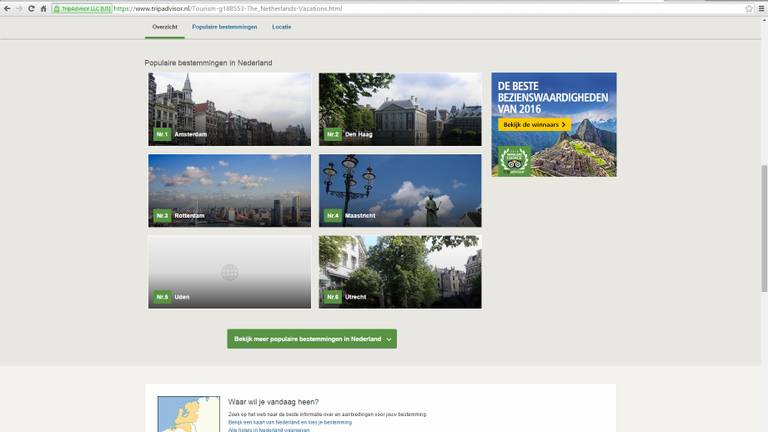Open the browser home page icon
The width and height of the screenshot is (768, 432).
click(43, 8)
